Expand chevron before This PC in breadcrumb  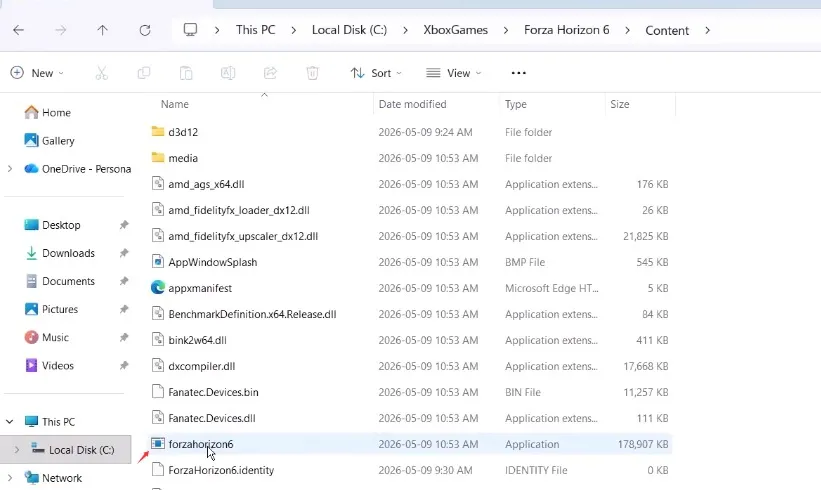tap(217, 30)
